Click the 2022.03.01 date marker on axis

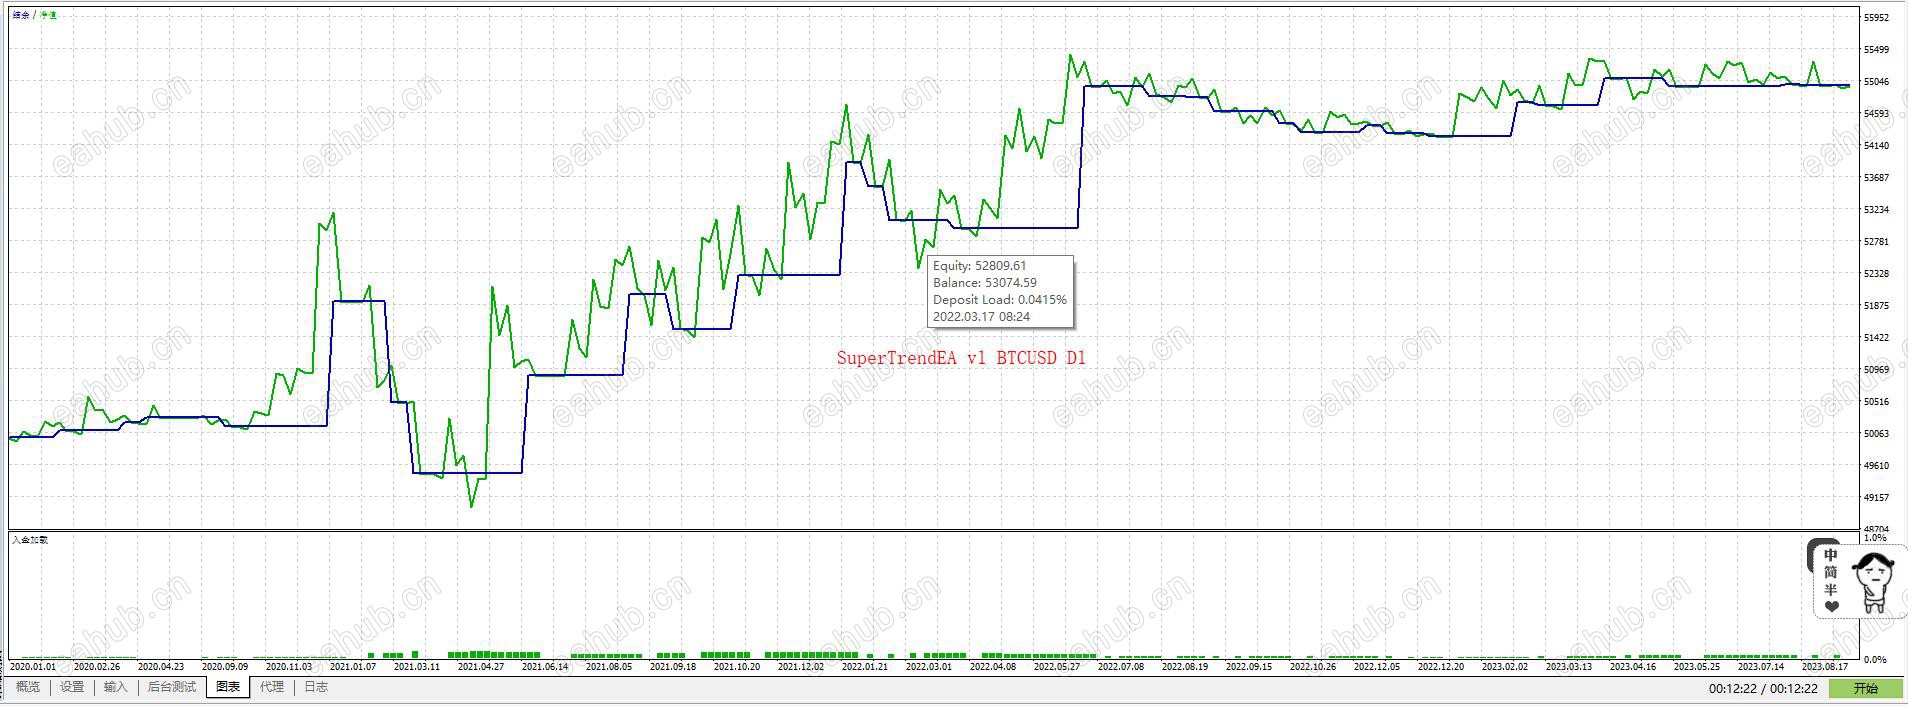(930, 666)
